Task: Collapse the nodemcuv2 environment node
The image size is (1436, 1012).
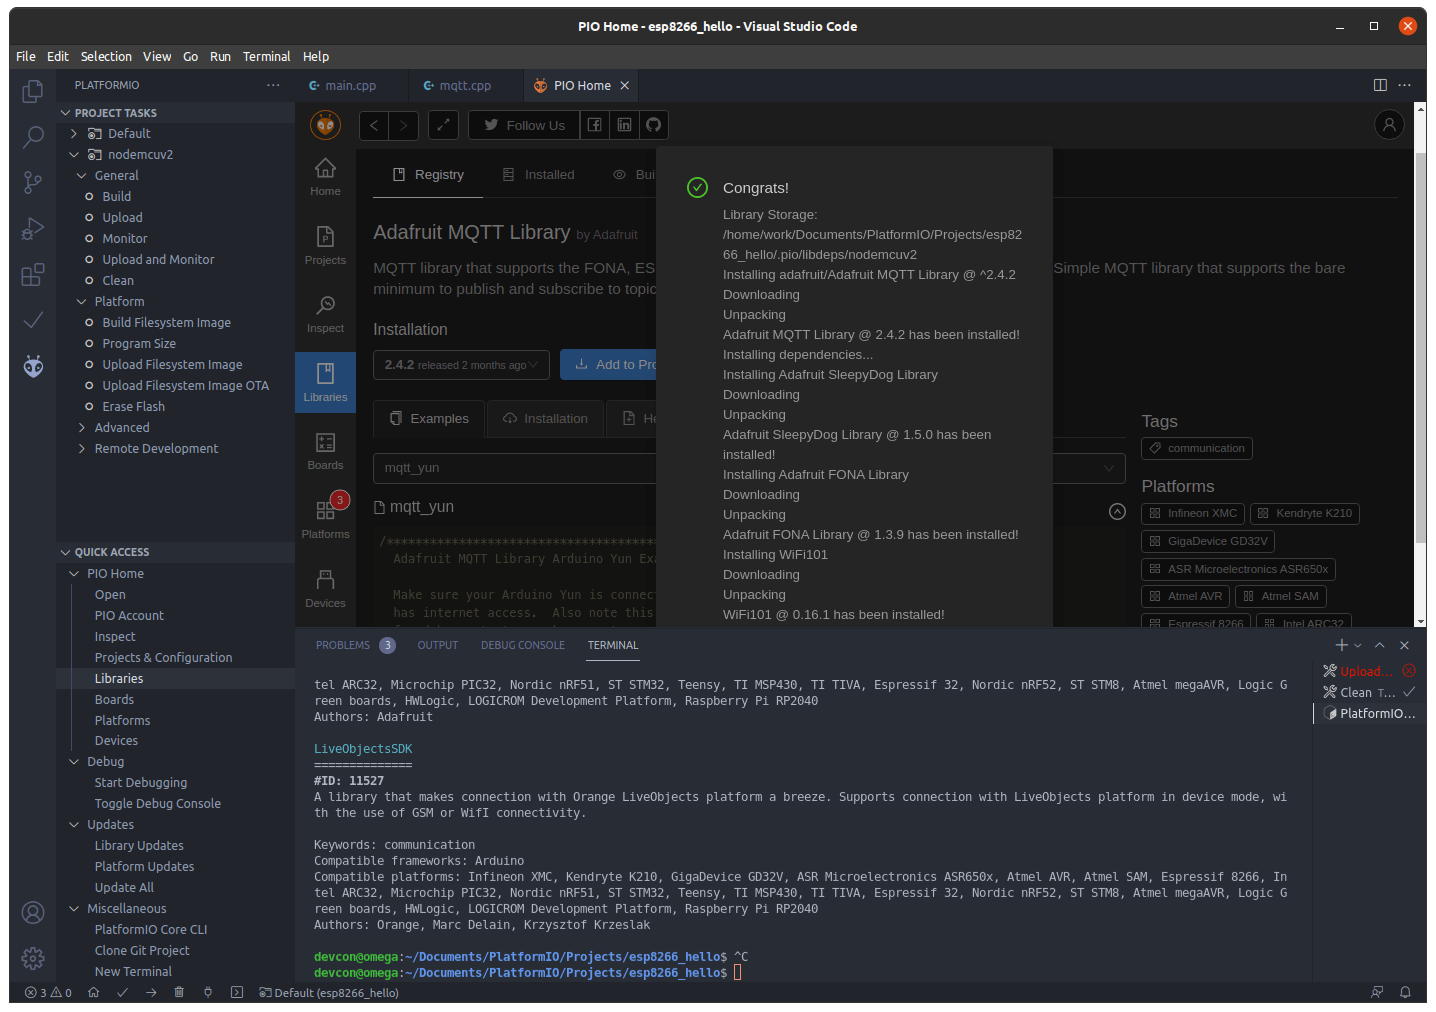Action: 74,155
